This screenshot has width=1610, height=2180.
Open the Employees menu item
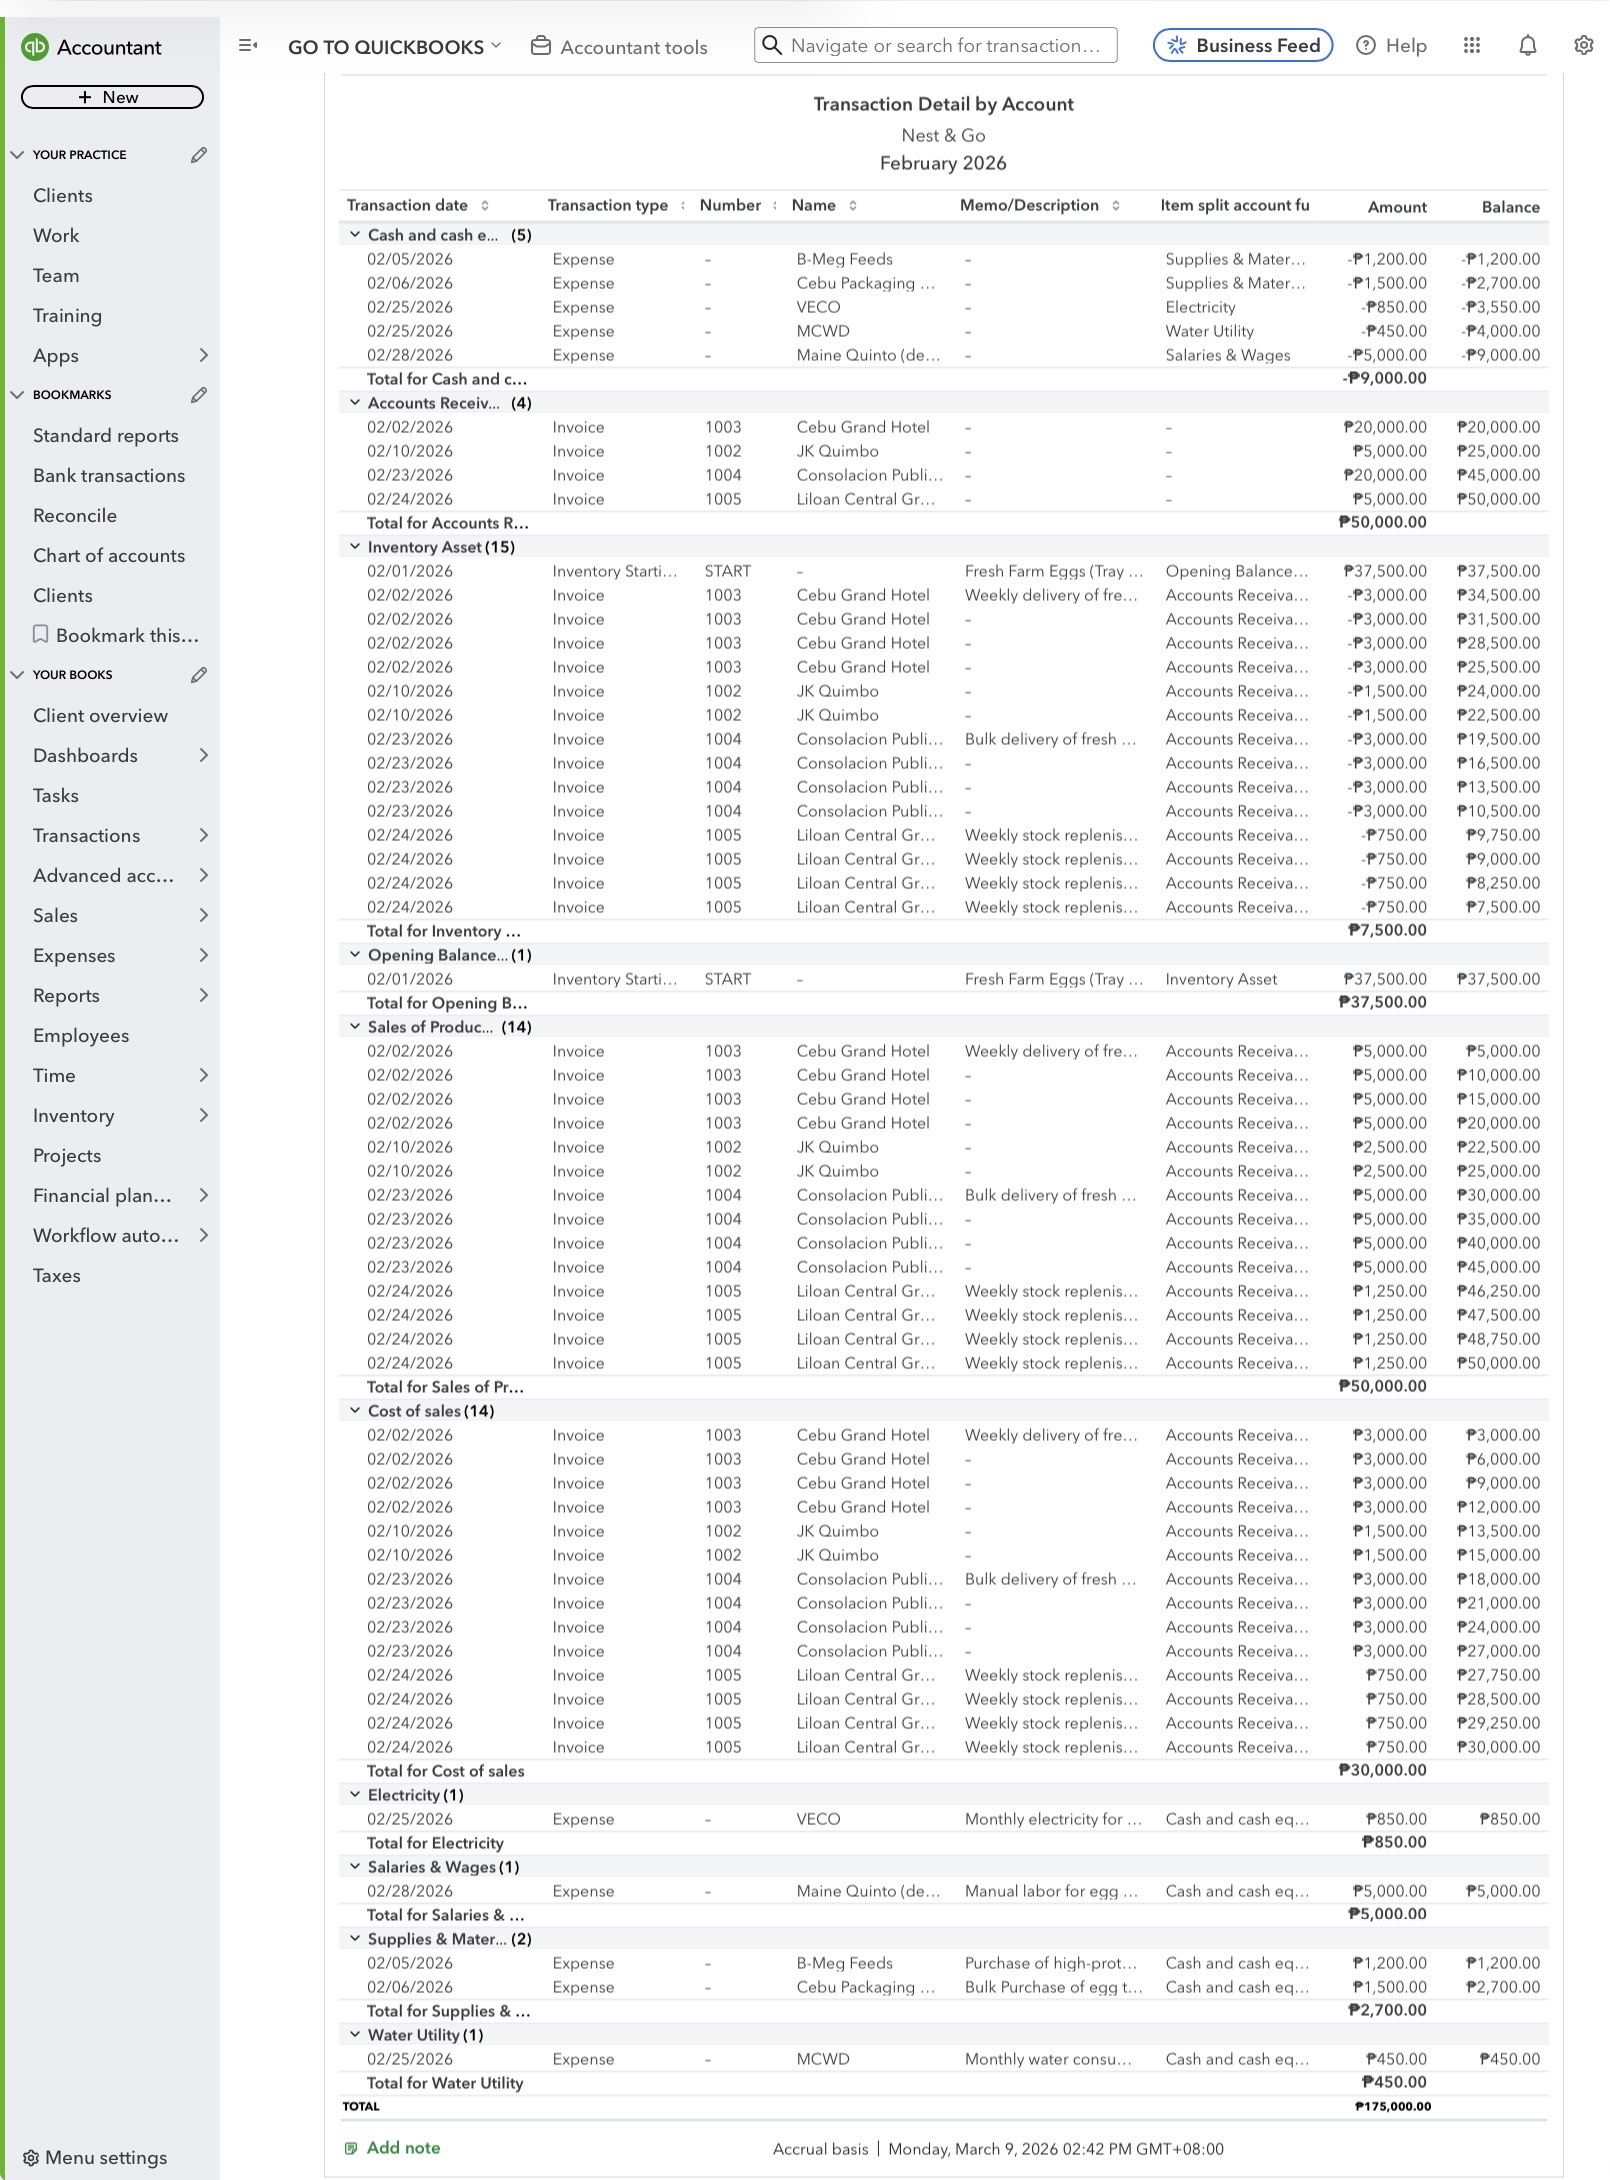click(x=81, y=1036)
